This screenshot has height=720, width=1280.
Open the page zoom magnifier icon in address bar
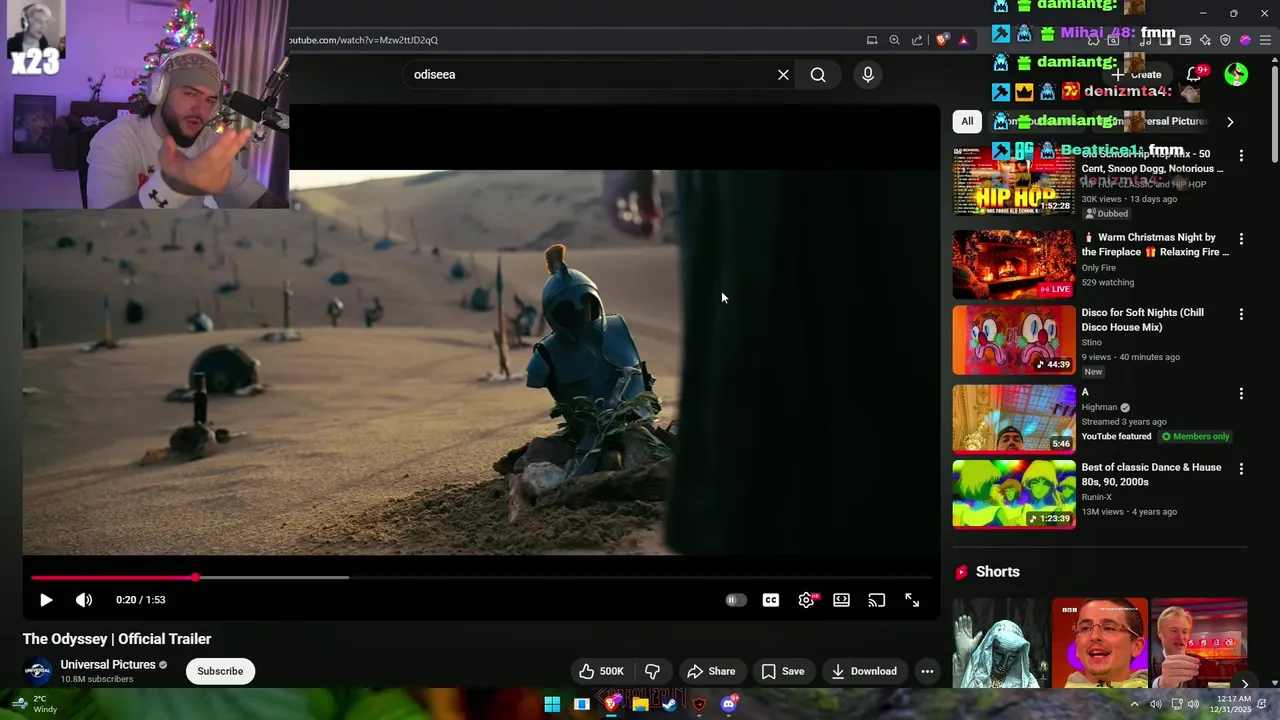[894, 40]
